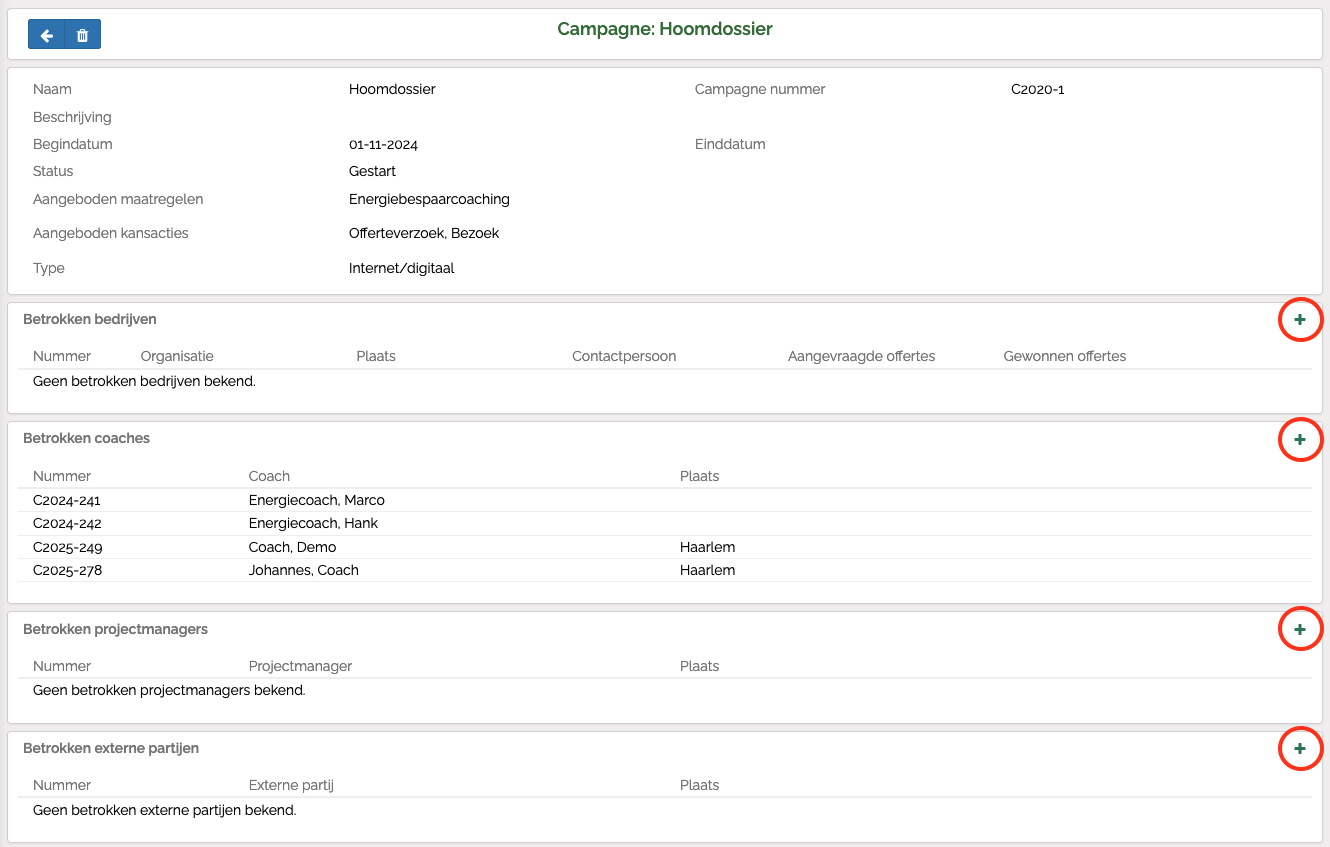Click the Naam value Hoomdossier
Viewport: 1330px width, 847px height.
pos(392,89)
